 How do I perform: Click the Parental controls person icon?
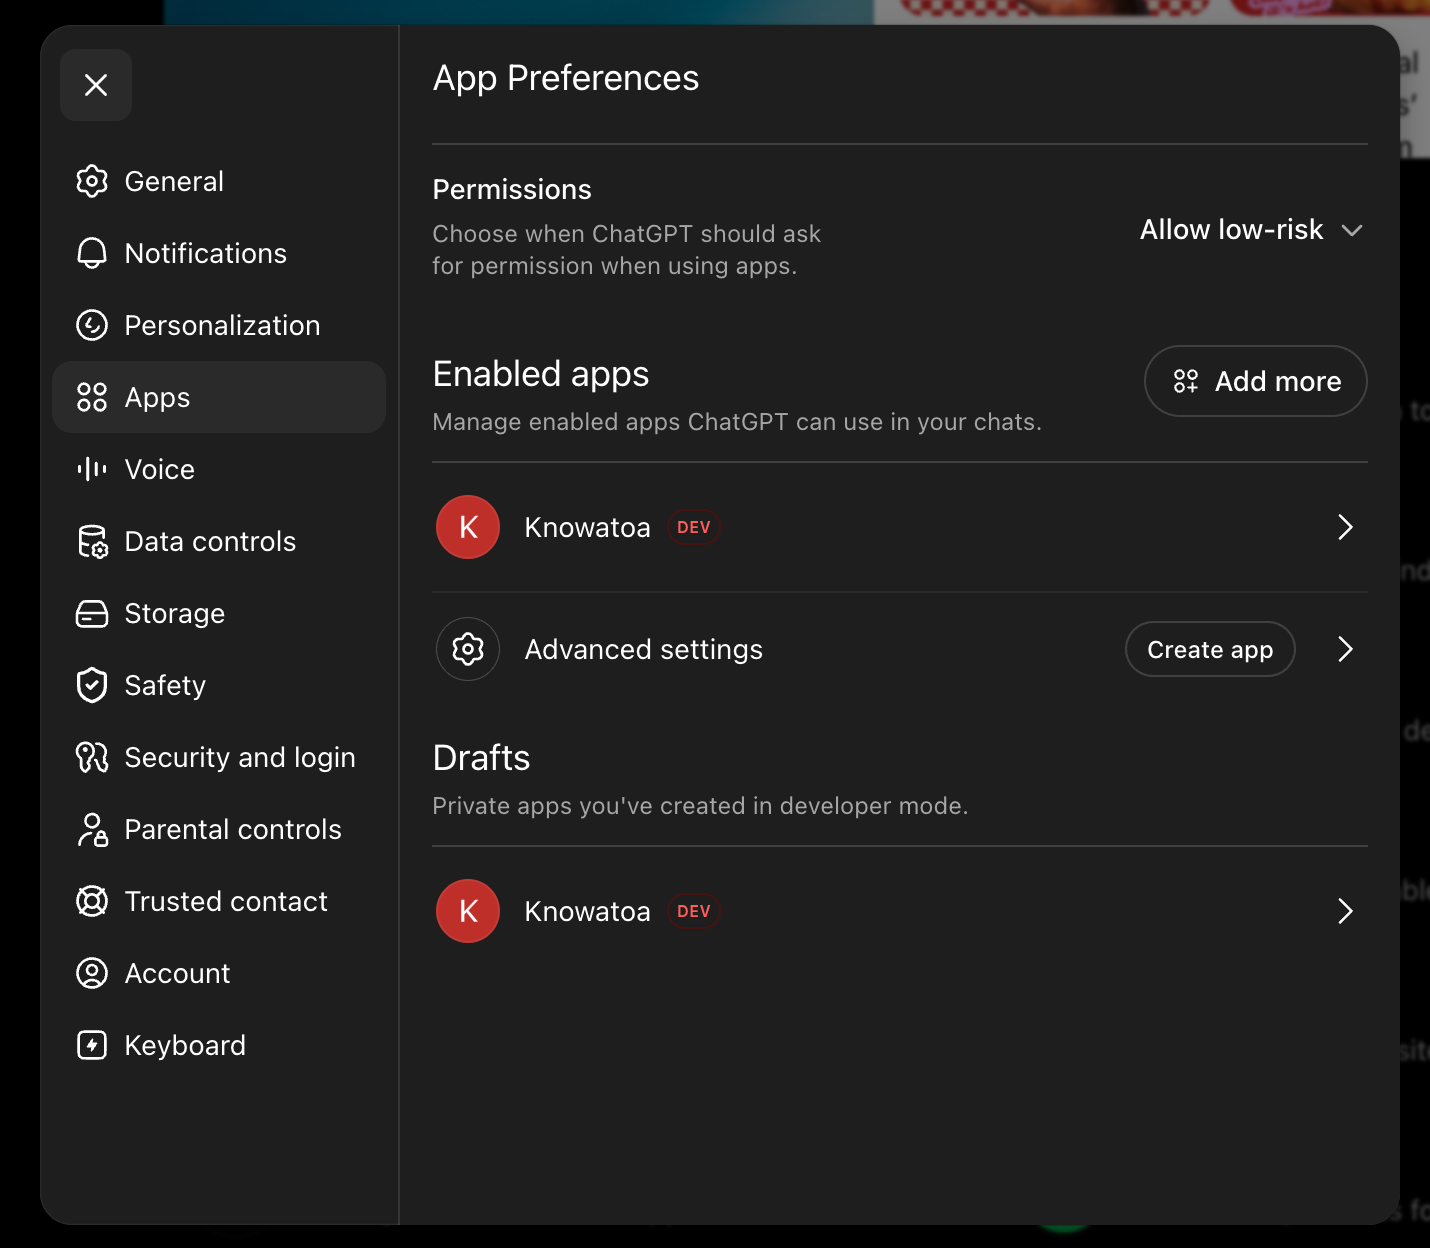coord(92,829)
